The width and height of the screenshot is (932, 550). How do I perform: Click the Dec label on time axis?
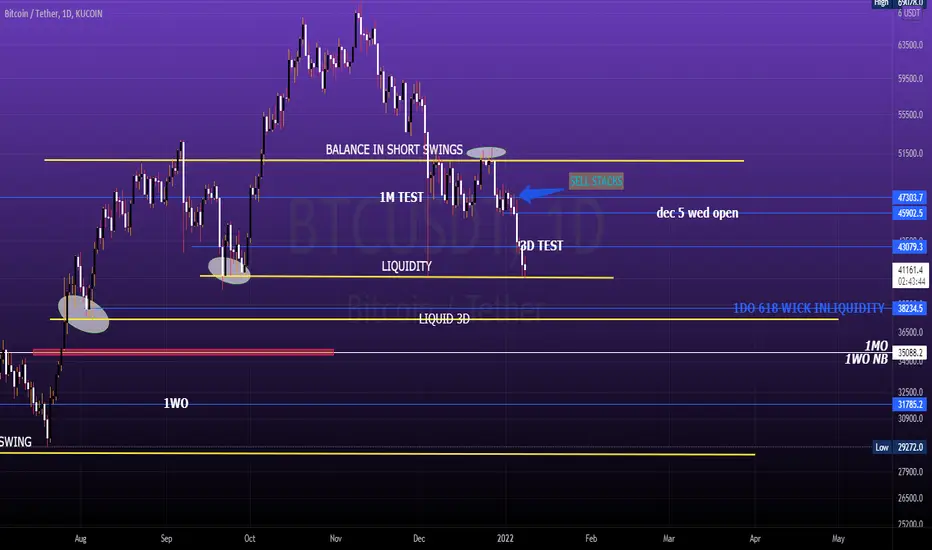click(419, 539)
